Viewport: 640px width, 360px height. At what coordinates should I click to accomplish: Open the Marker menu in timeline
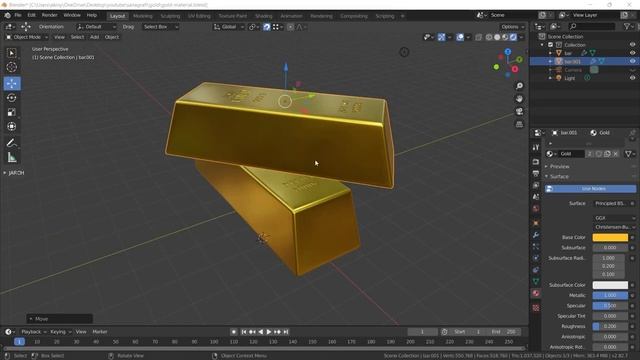(100, 332)
